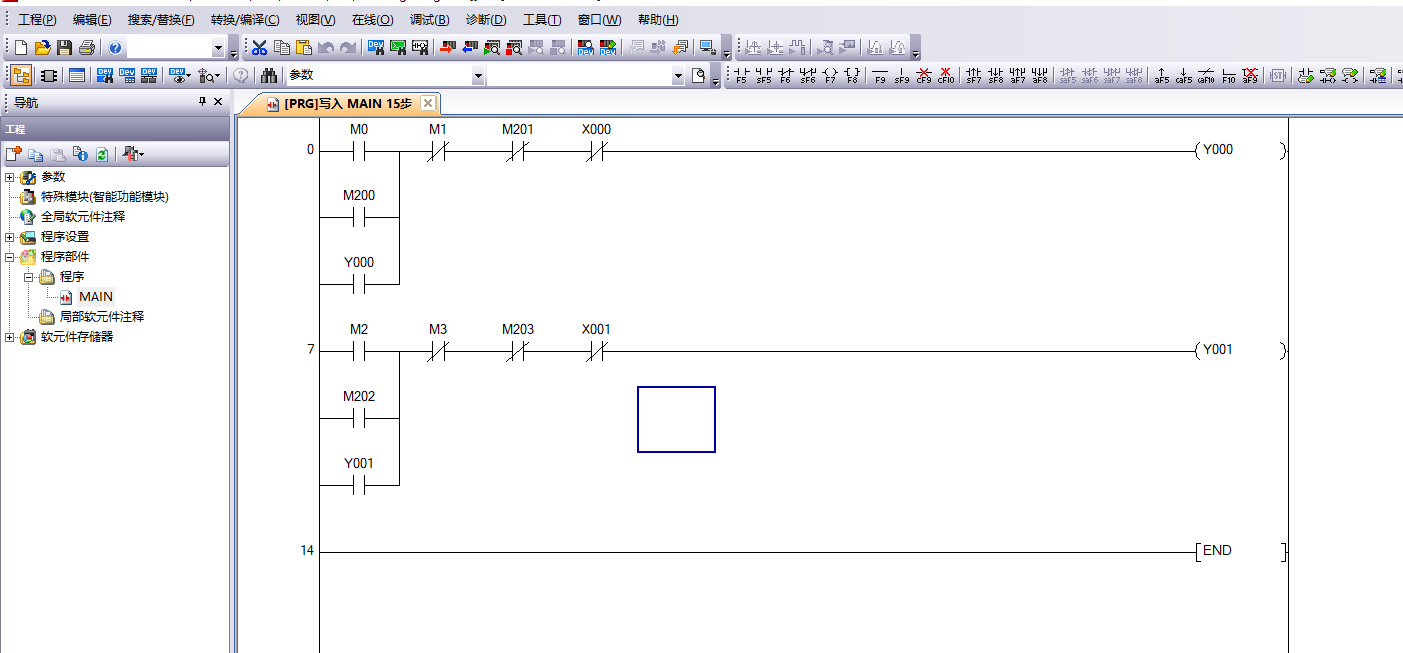Expand the 软元件存储器 tree node

coord(10,337)
